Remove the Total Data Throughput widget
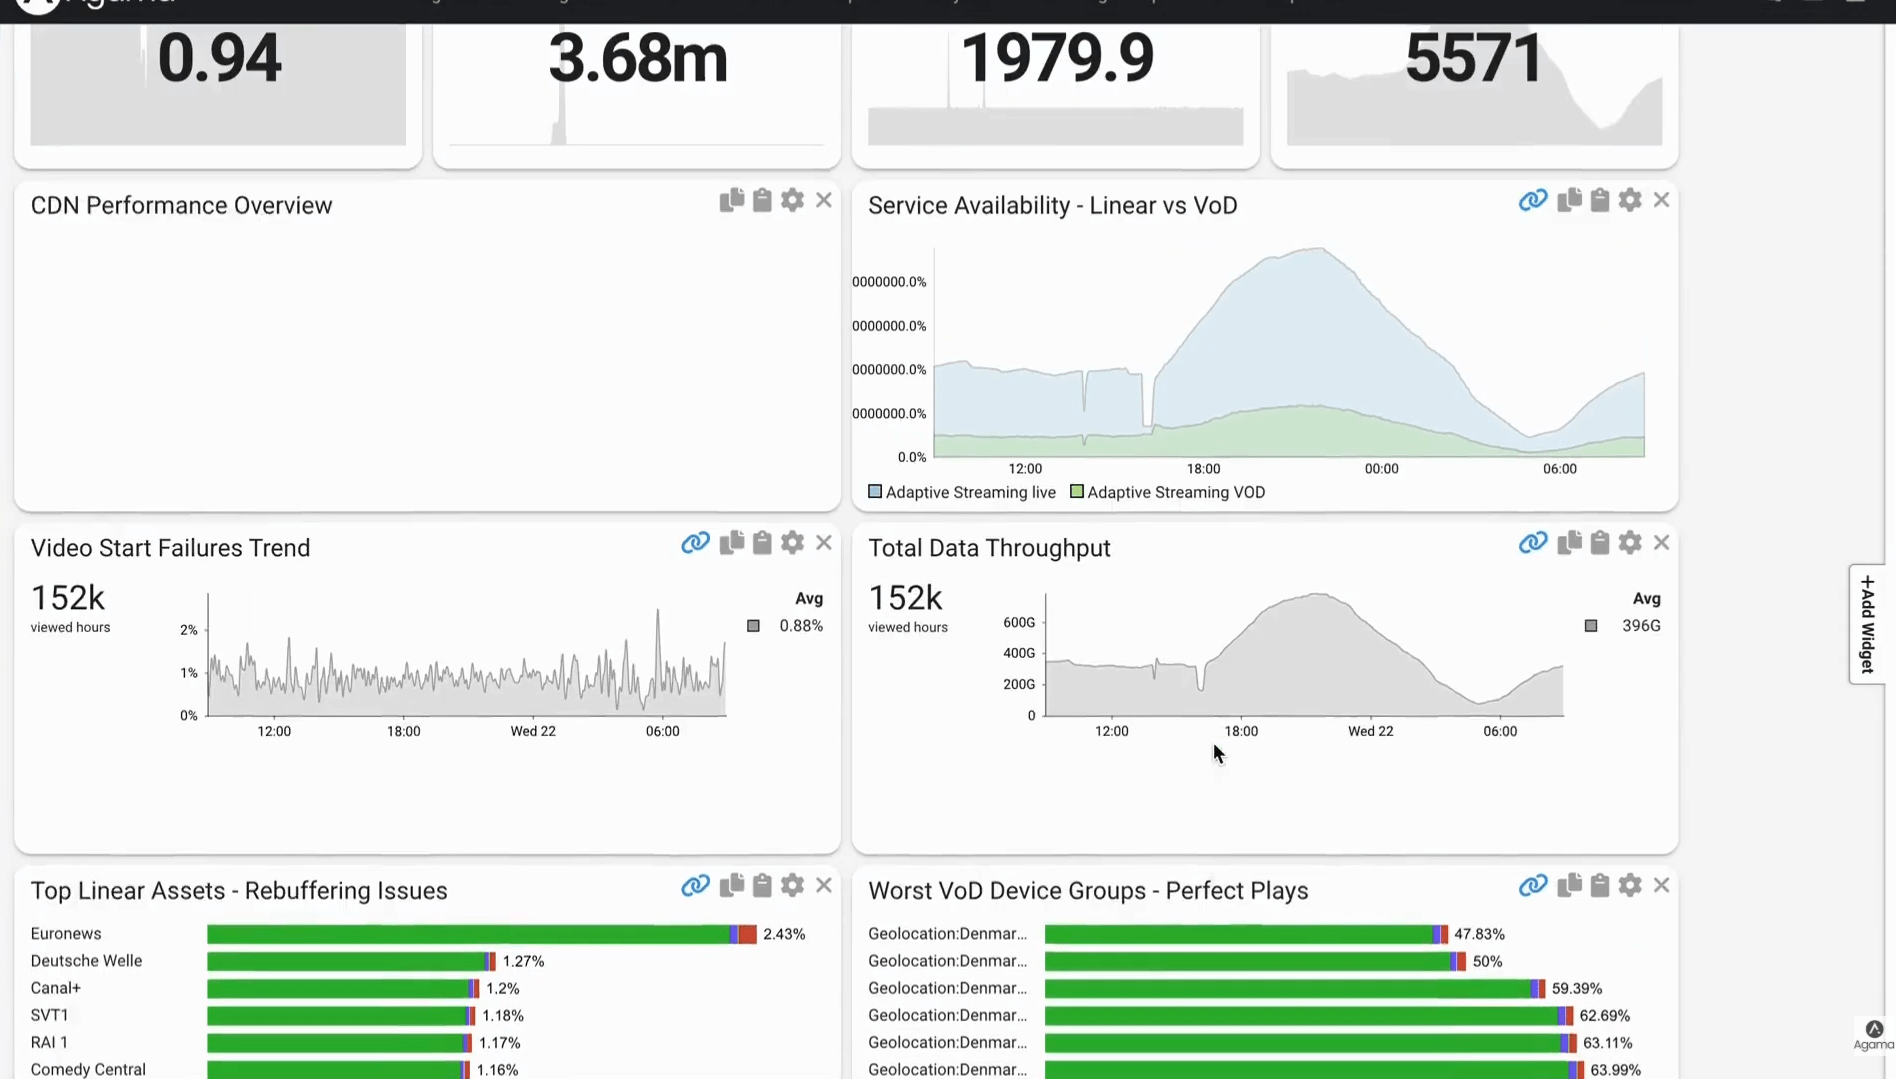The width and height of the screenshot is (1896, 1079). pyautogui.click(x=1661, y=543)
